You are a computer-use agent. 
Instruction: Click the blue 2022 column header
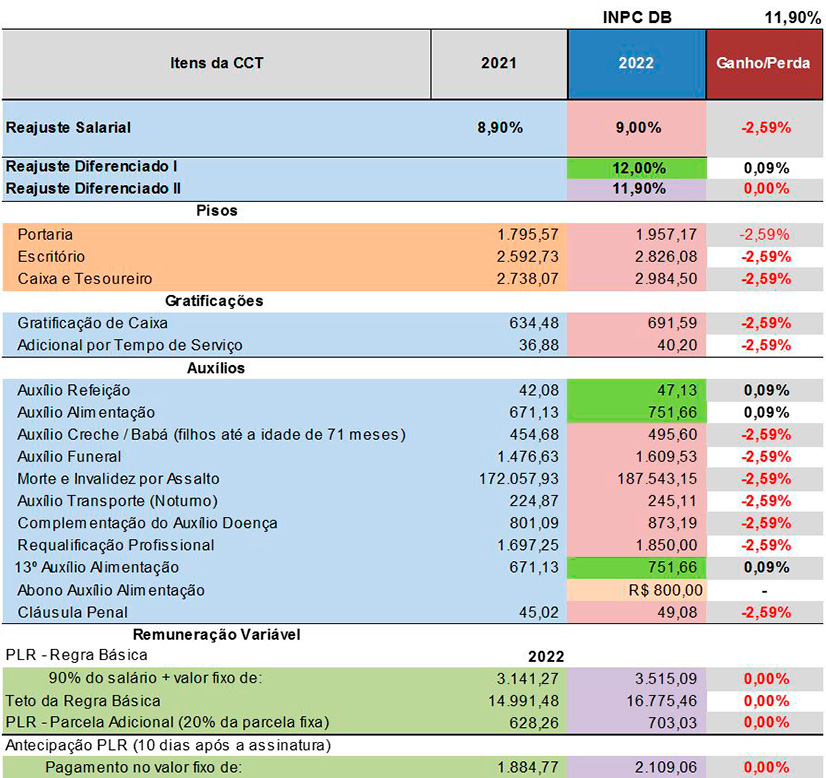pyautogui.click(x=636, y=64)
